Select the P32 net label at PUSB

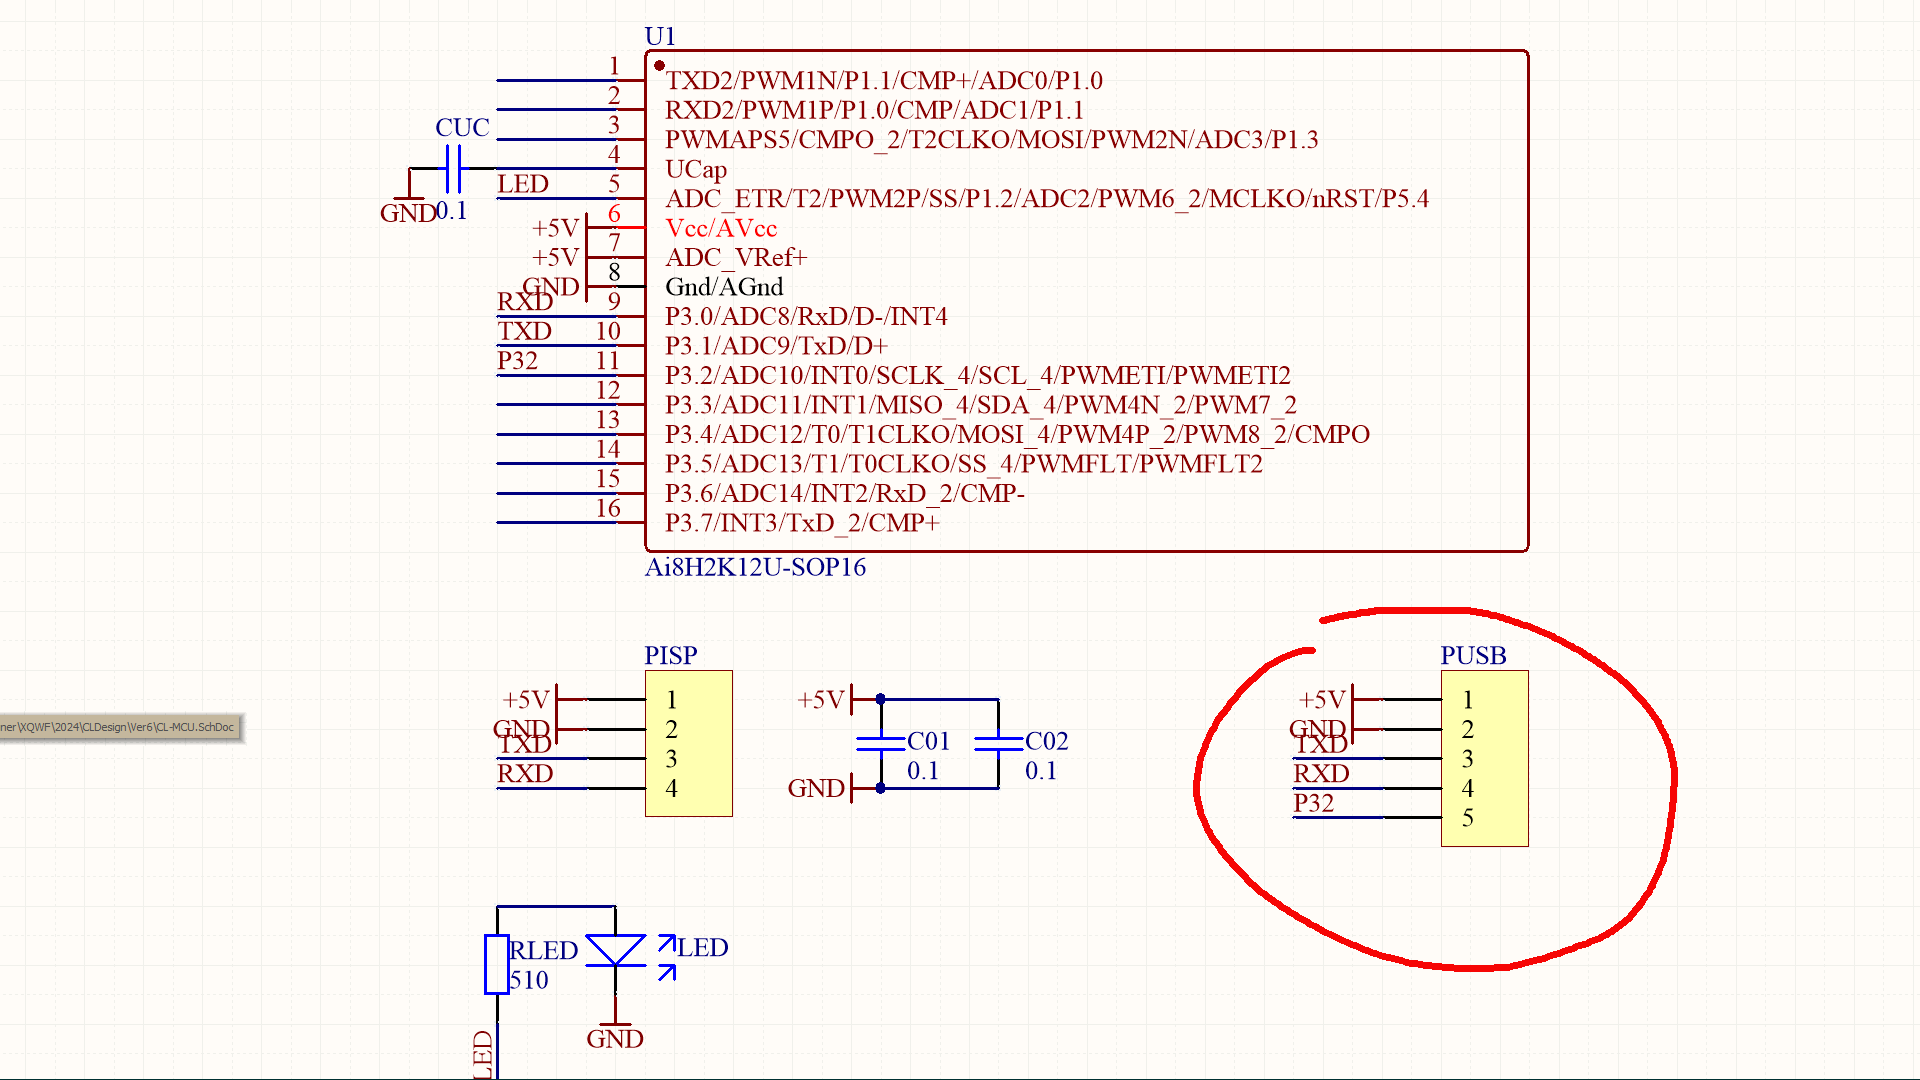1313,803
